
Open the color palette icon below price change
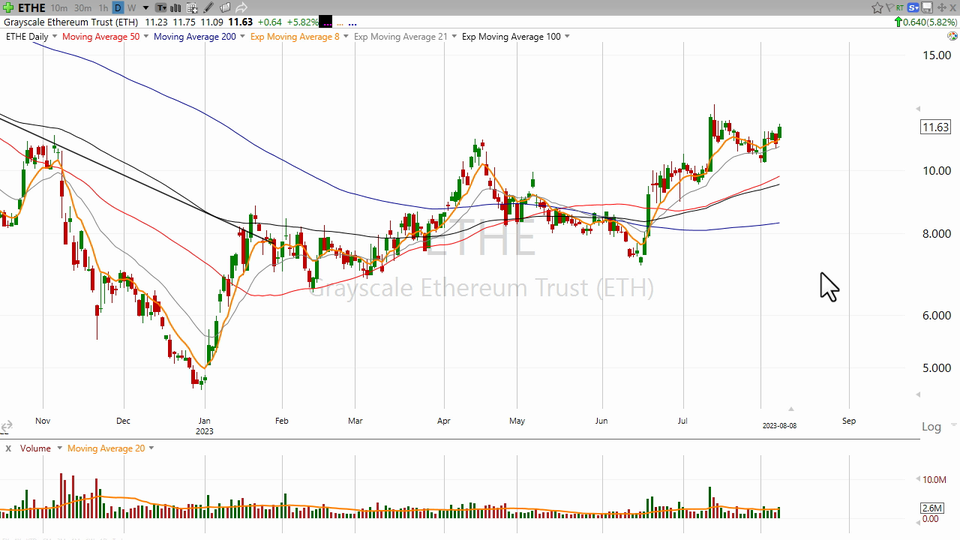952,36
